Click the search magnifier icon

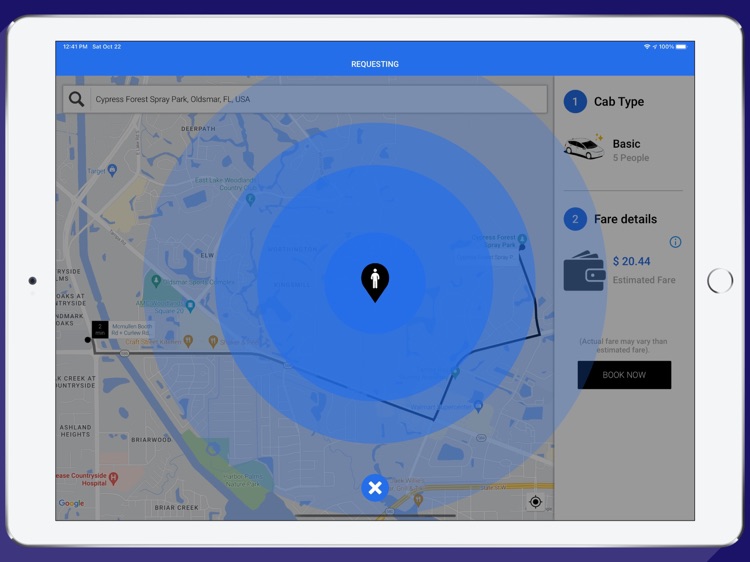(76, 99)
